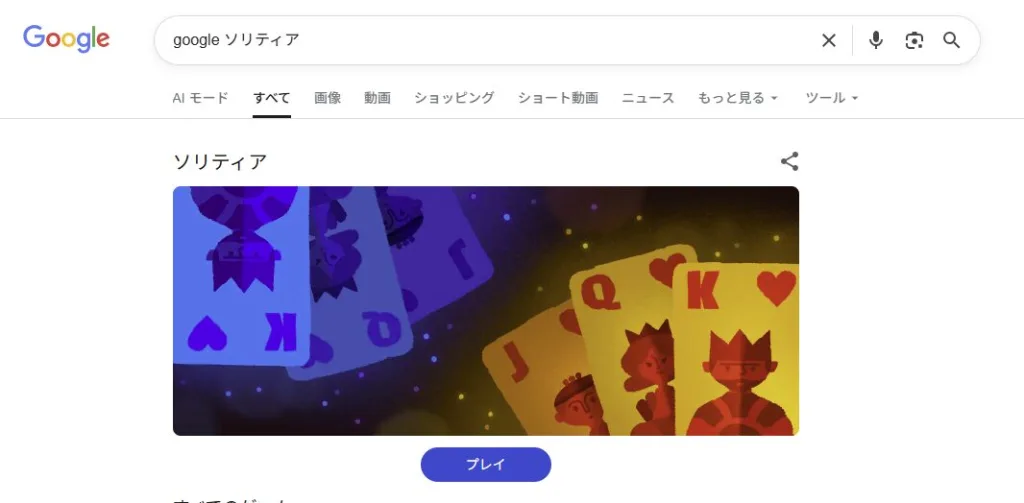Switch to the AI モード tab
1024x503 pixels.
pyautogui.click(x=200, y=98)
